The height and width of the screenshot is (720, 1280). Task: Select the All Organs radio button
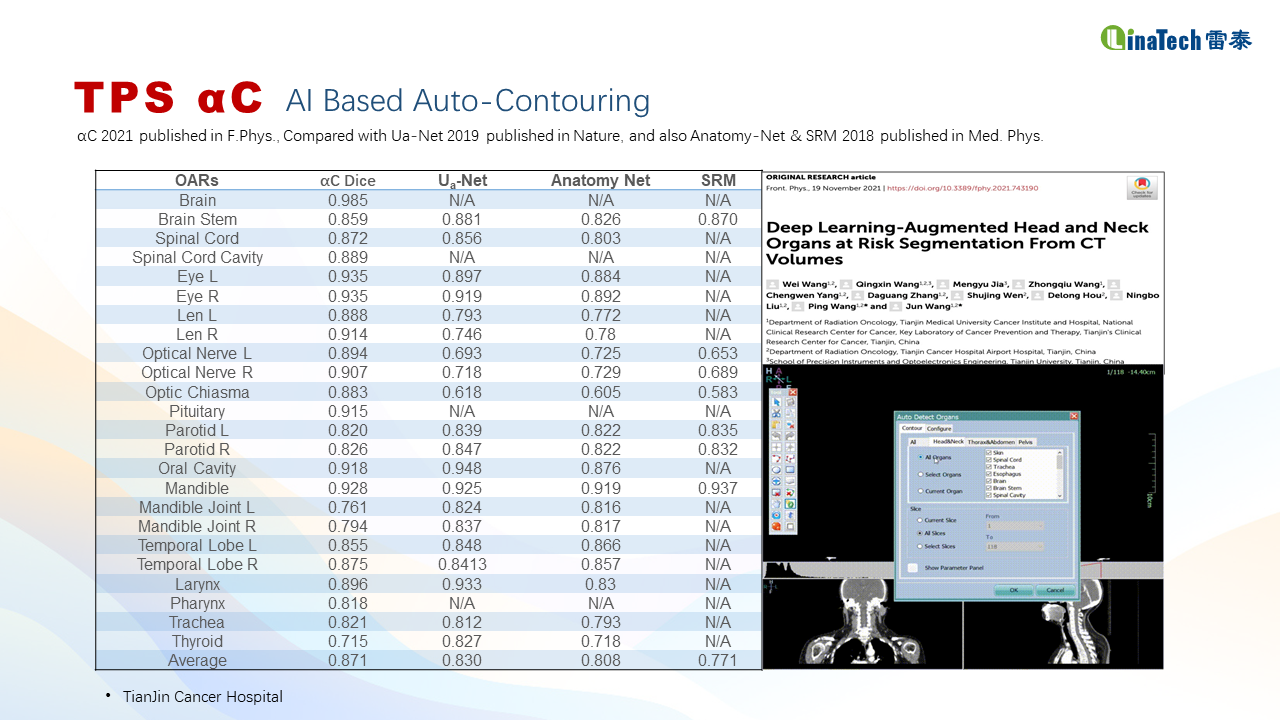coord(921,457)
